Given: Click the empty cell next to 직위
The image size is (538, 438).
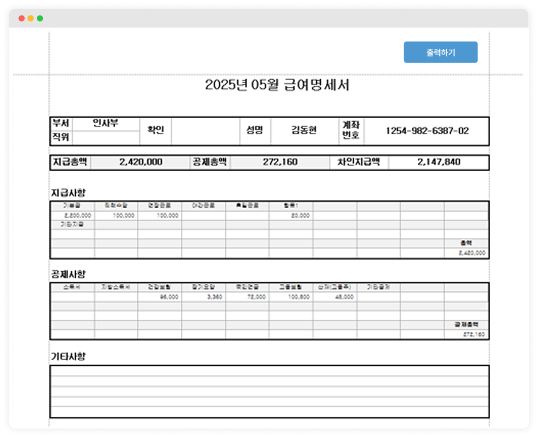Looking at the screenshot, I should click(x=106, y=138).
